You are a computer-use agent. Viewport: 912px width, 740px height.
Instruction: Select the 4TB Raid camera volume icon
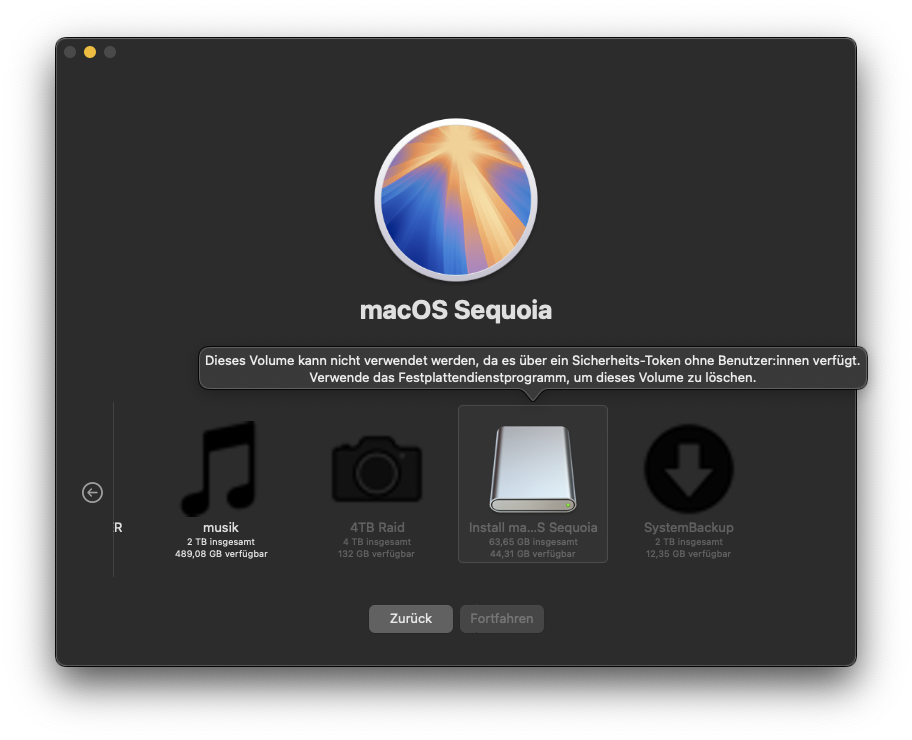point(377,469)
